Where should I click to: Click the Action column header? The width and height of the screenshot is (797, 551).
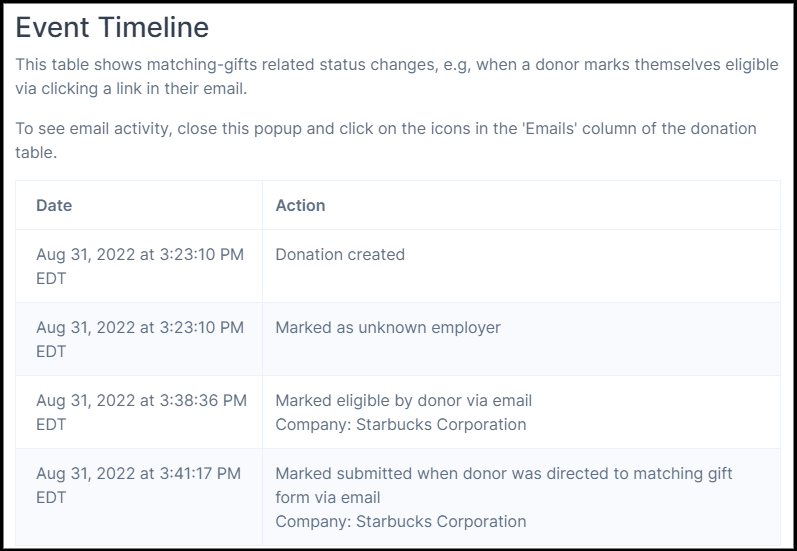click(300, 205)
